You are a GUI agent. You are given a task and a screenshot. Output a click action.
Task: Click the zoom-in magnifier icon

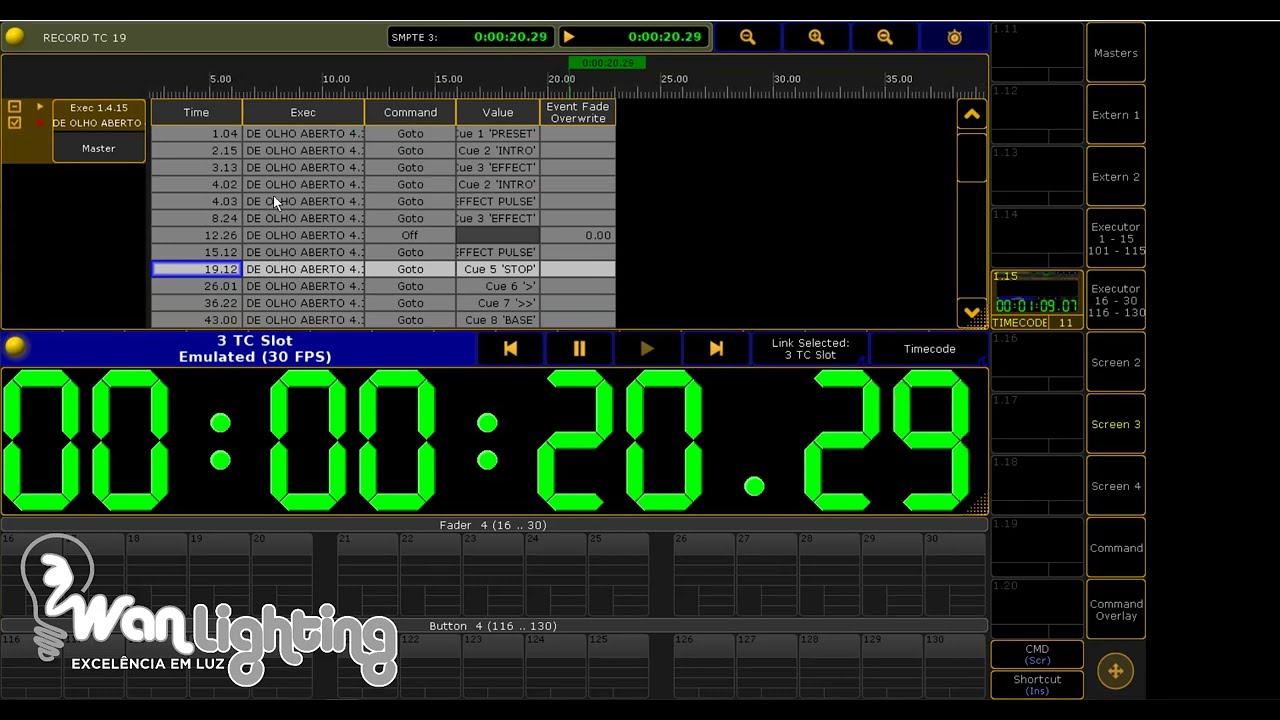pyautogui.click(x=816, y=37)
